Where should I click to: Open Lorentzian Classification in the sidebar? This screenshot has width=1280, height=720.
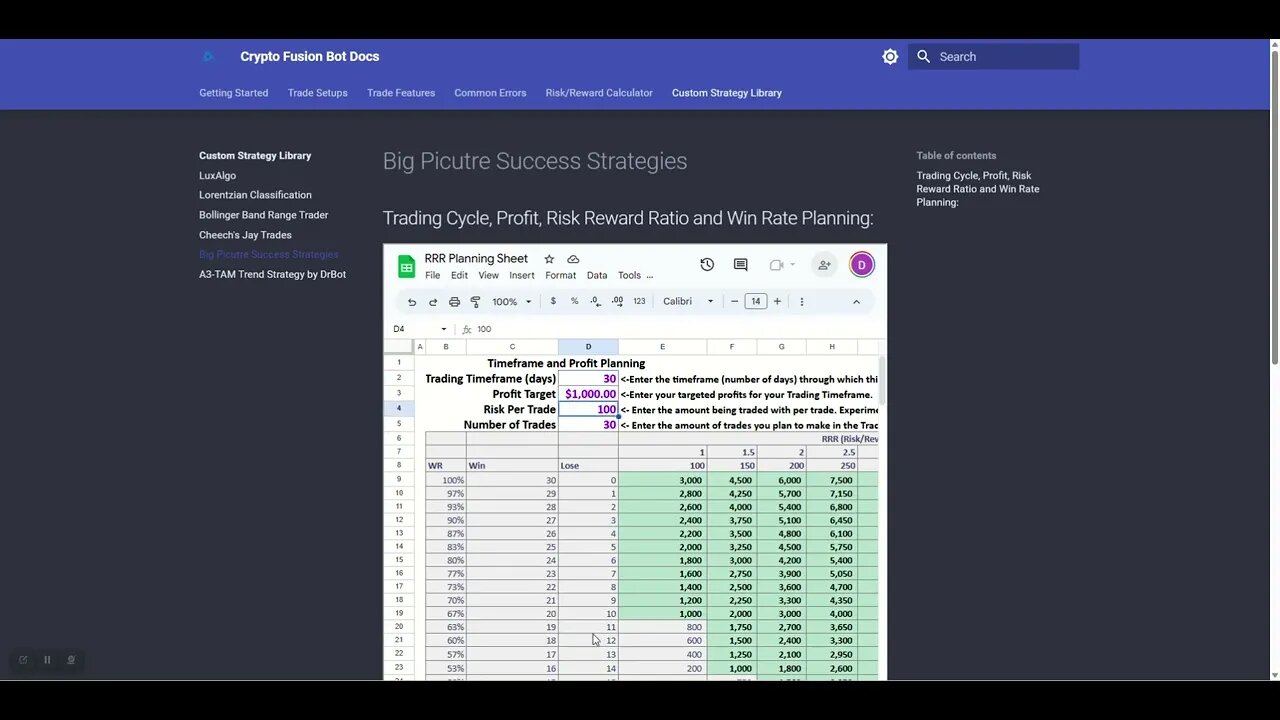click(x=255, y=195)
